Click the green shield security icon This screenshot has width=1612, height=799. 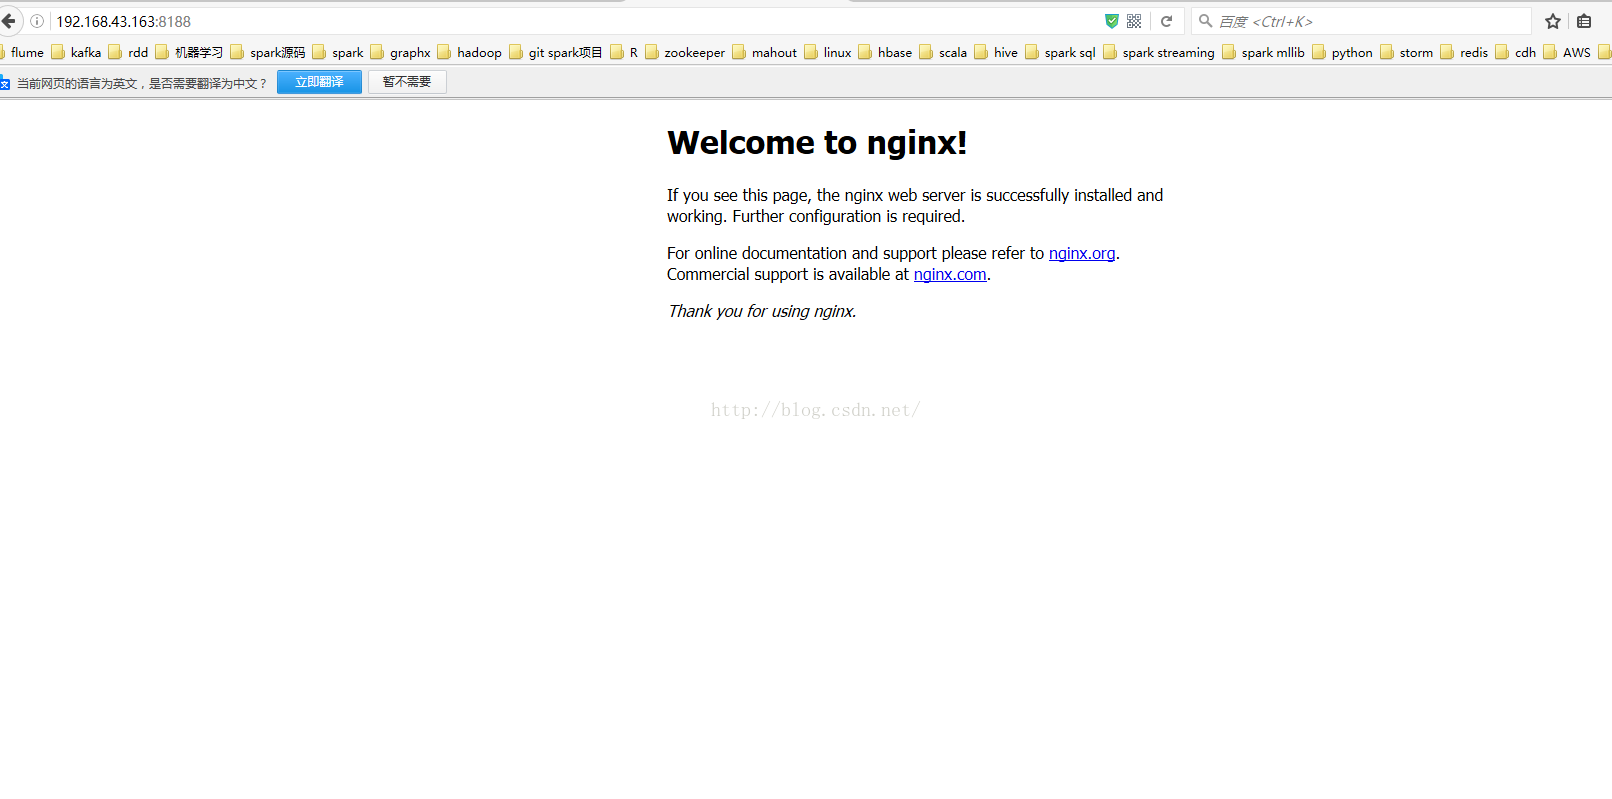click(1112, 21)
